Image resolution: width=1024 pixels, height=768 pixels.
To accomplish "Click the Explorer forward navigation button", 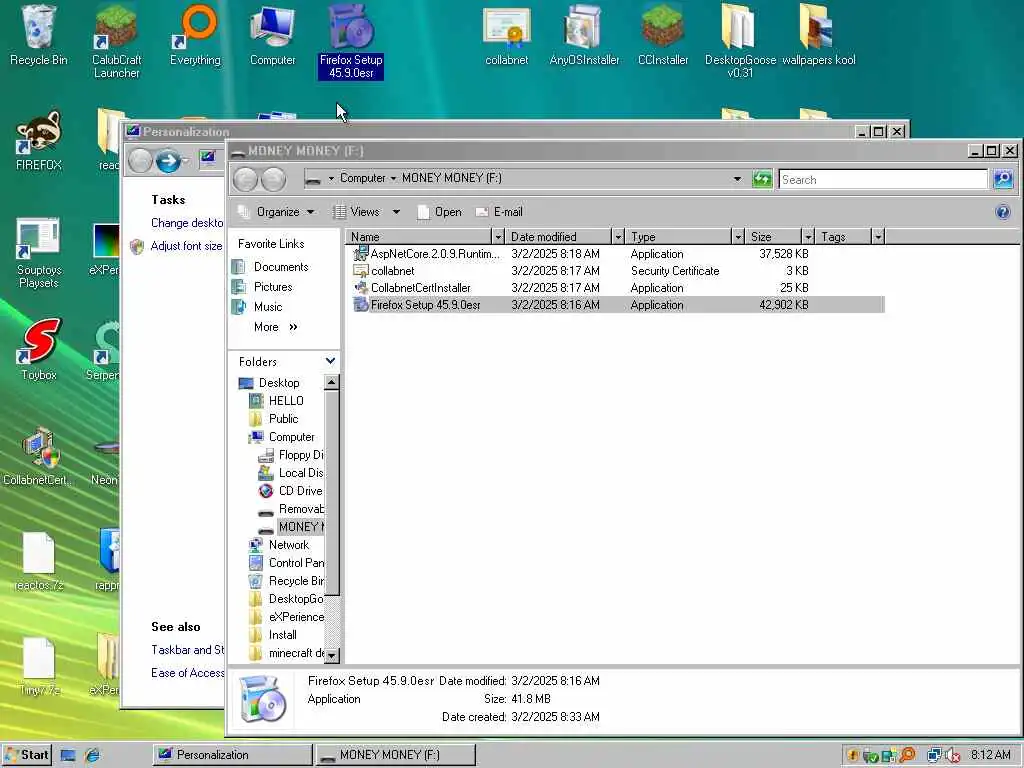I will click(274, 179).
